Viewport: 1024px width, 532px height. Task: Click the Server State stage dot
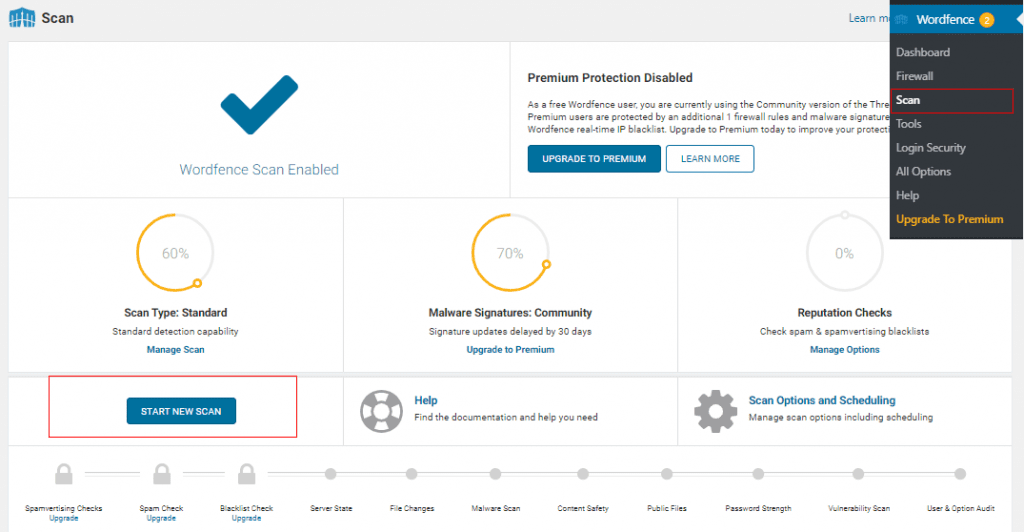[330, 474]
